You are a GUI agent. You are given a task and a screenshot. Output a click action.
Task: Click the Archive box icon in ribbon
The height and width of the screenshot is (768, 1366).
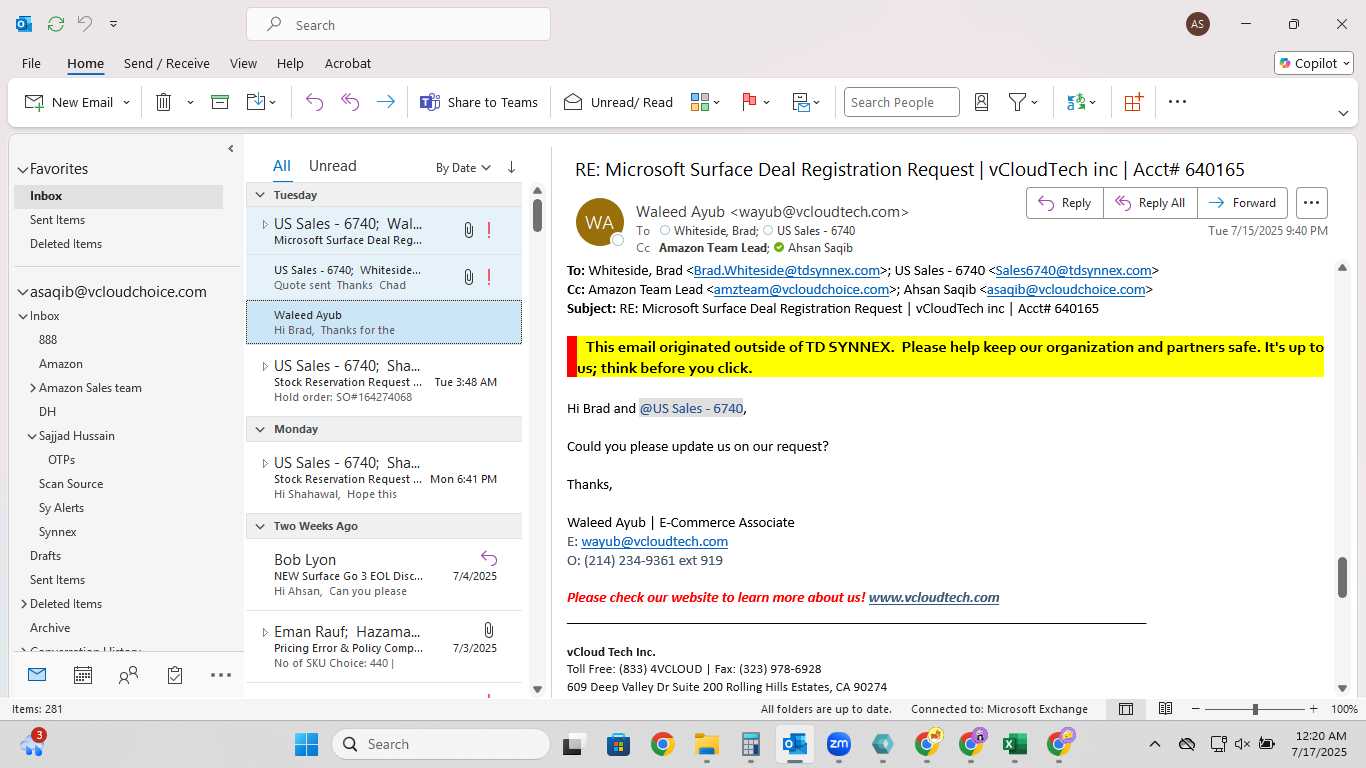[220, 102]
